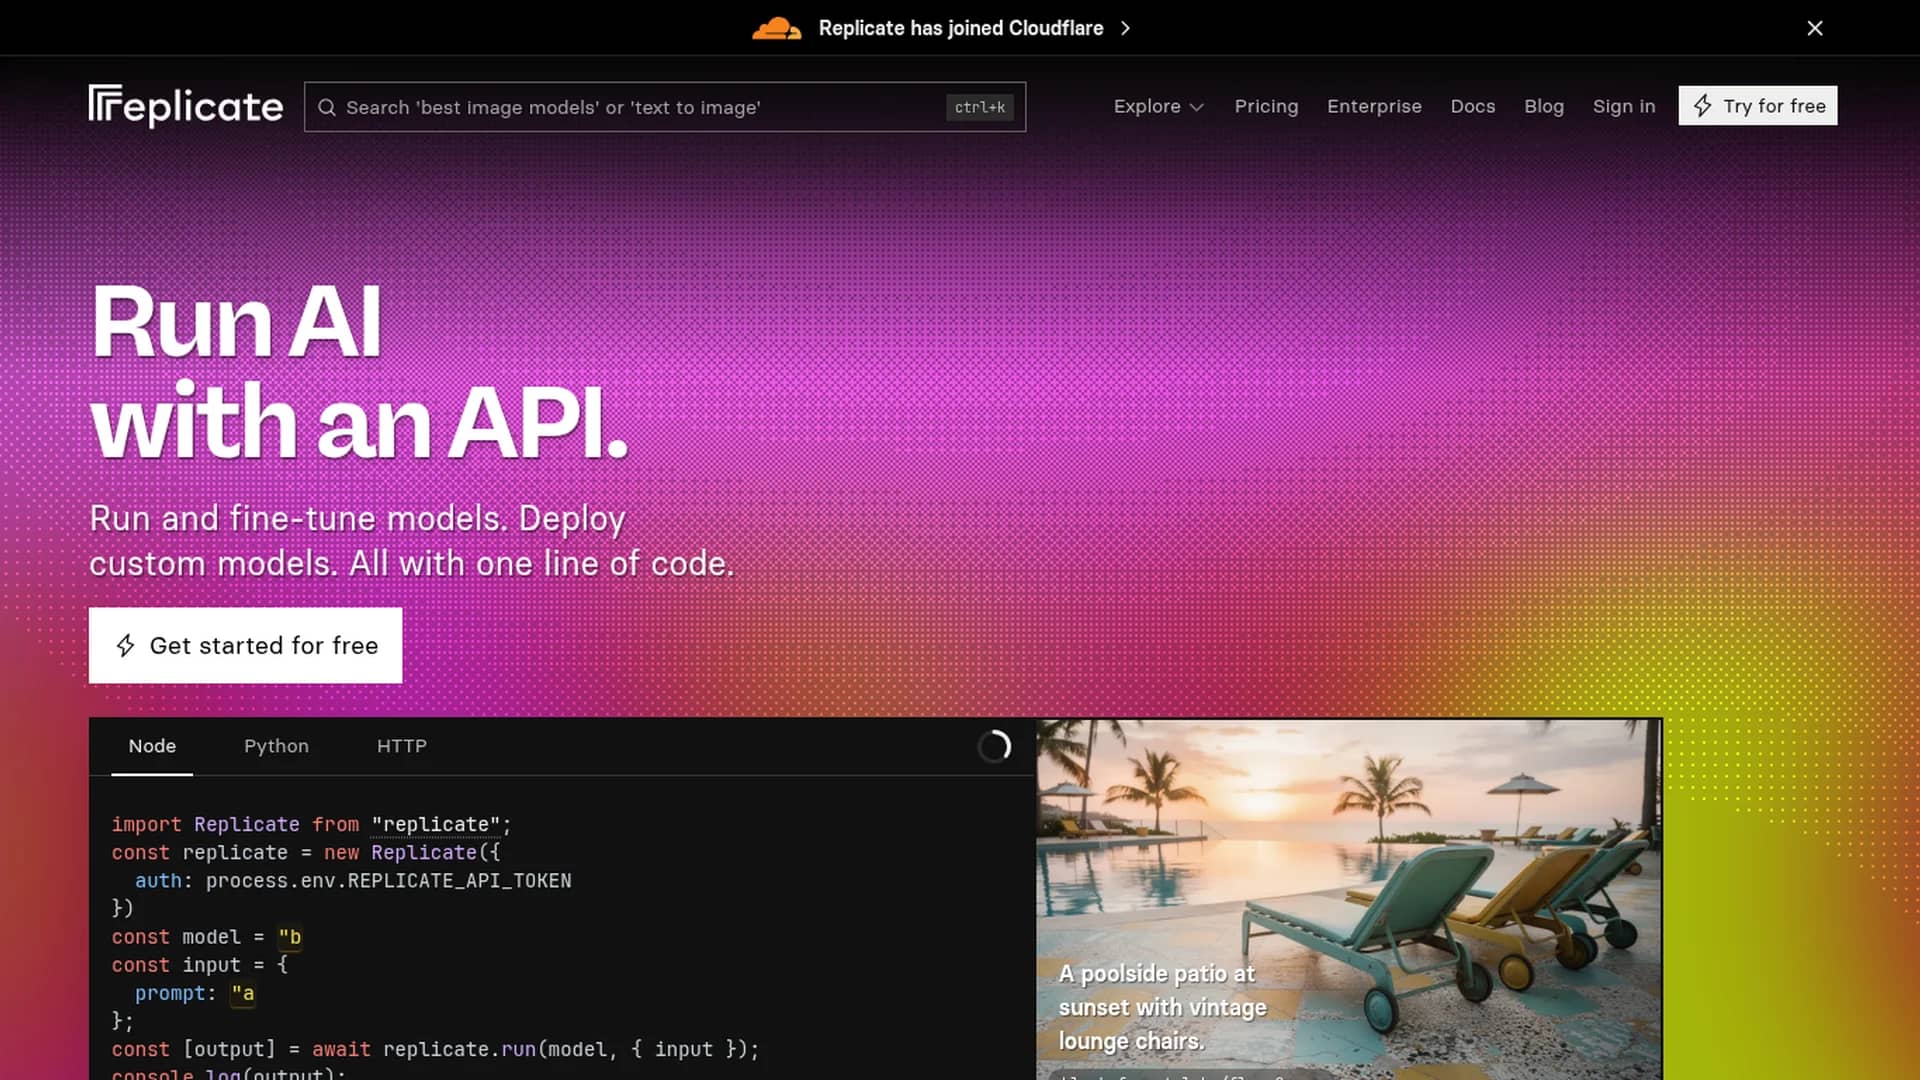
Task: Click the ctrl+k shortcut badge
Action: [x=979, y=107]
